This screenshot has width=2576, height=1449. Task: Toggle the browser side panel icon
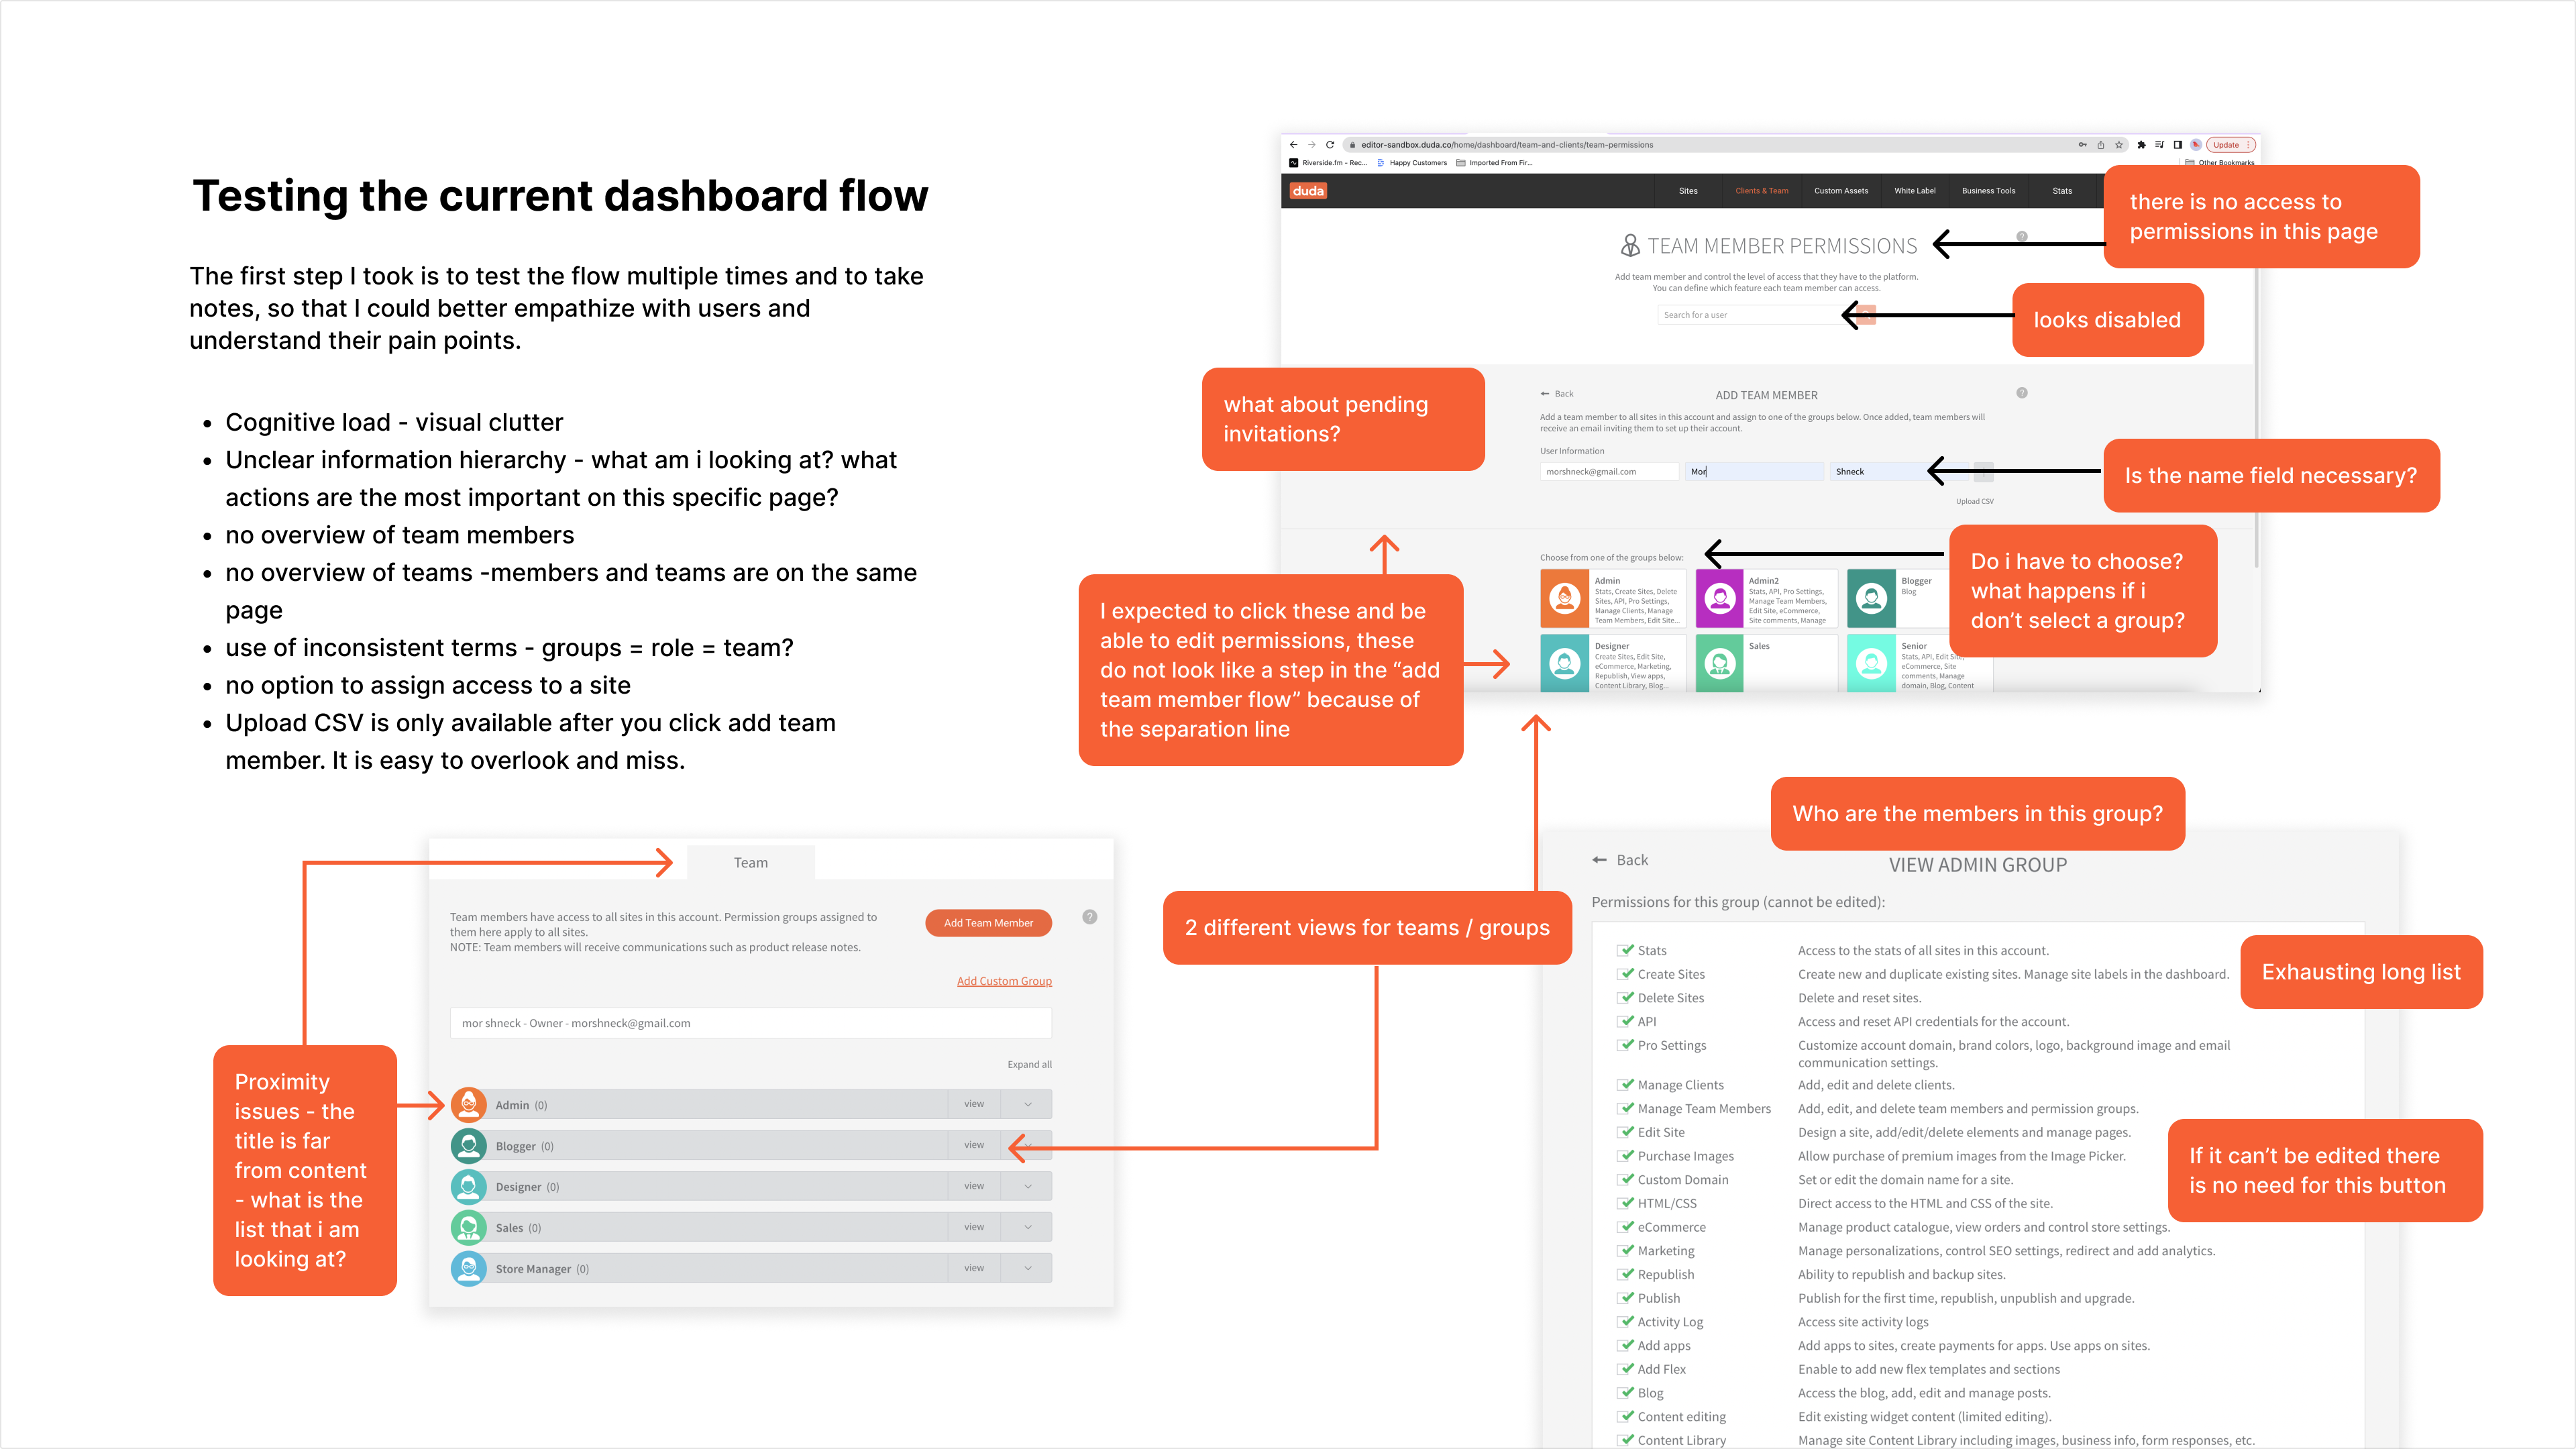coord(2177,145)
